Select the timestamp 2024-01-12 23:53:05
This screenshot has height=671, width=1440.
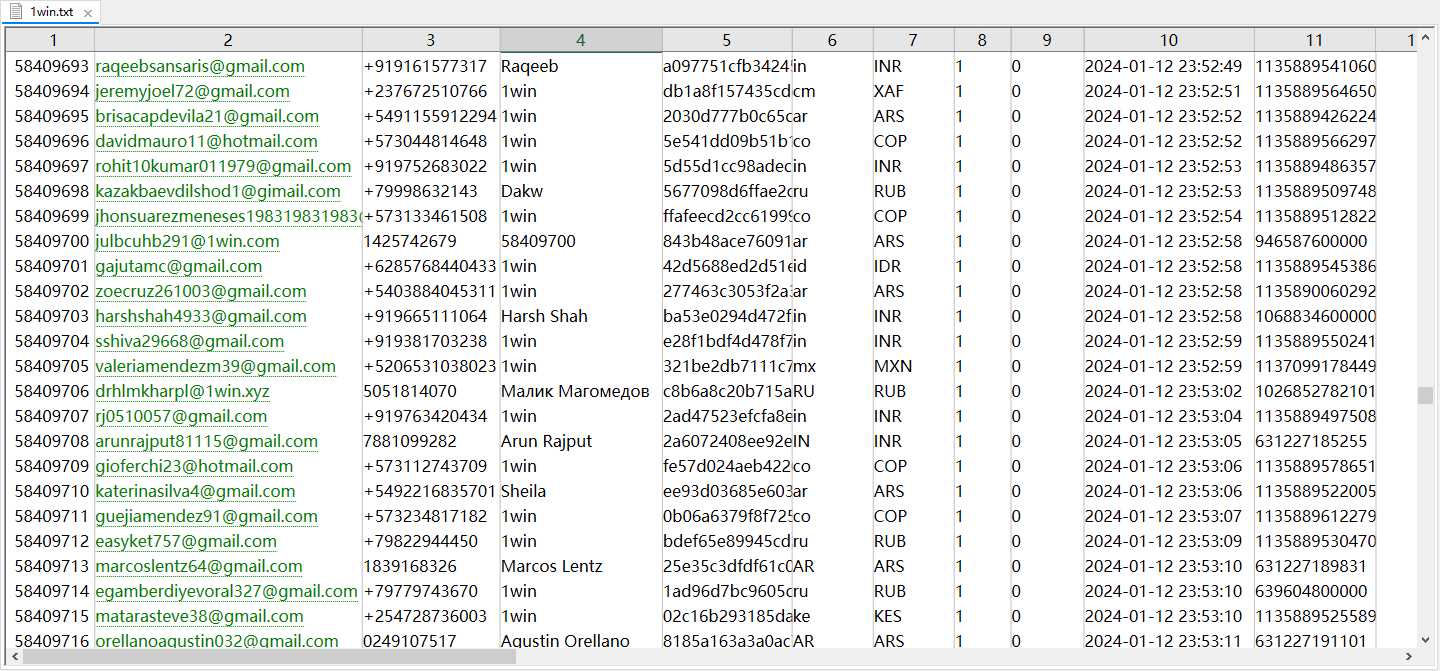(x=1163, y=441)
